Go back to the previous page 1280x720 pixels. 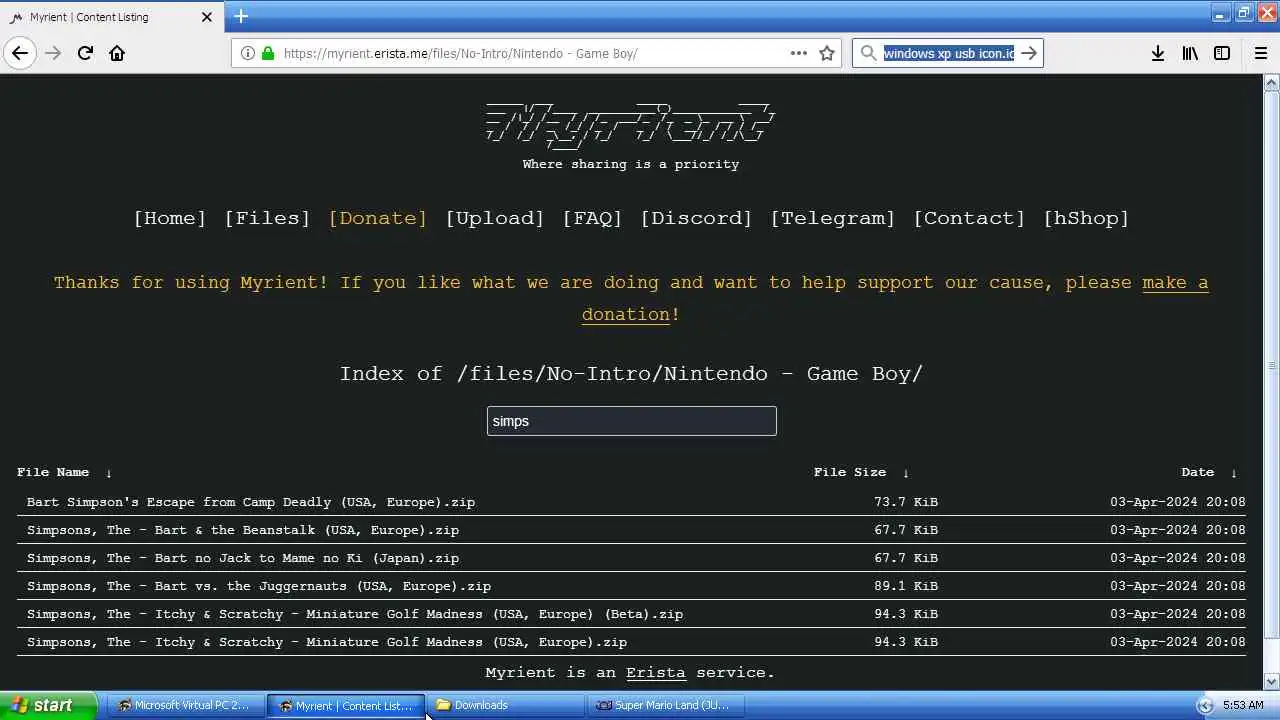click(20, 53)
